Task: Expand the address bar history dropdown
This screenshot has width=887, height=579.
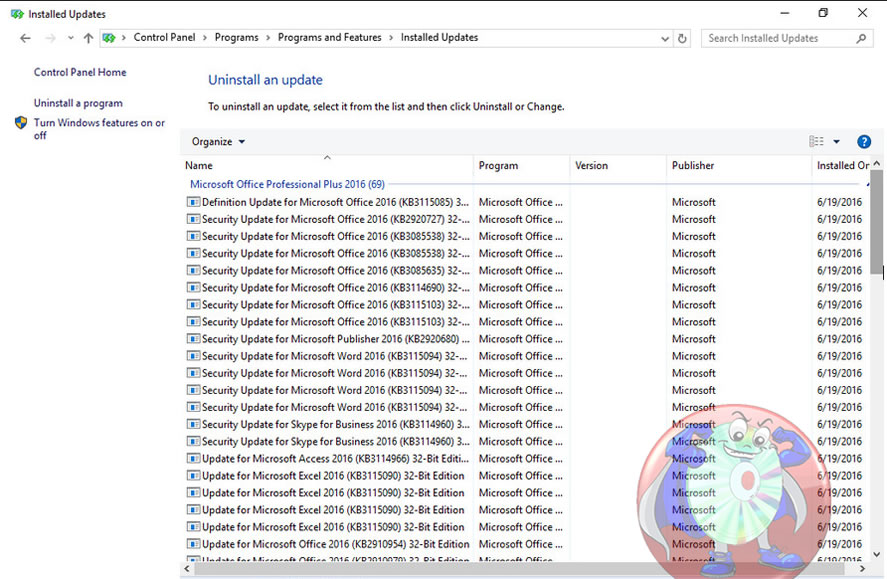Action: coord(665,38)
